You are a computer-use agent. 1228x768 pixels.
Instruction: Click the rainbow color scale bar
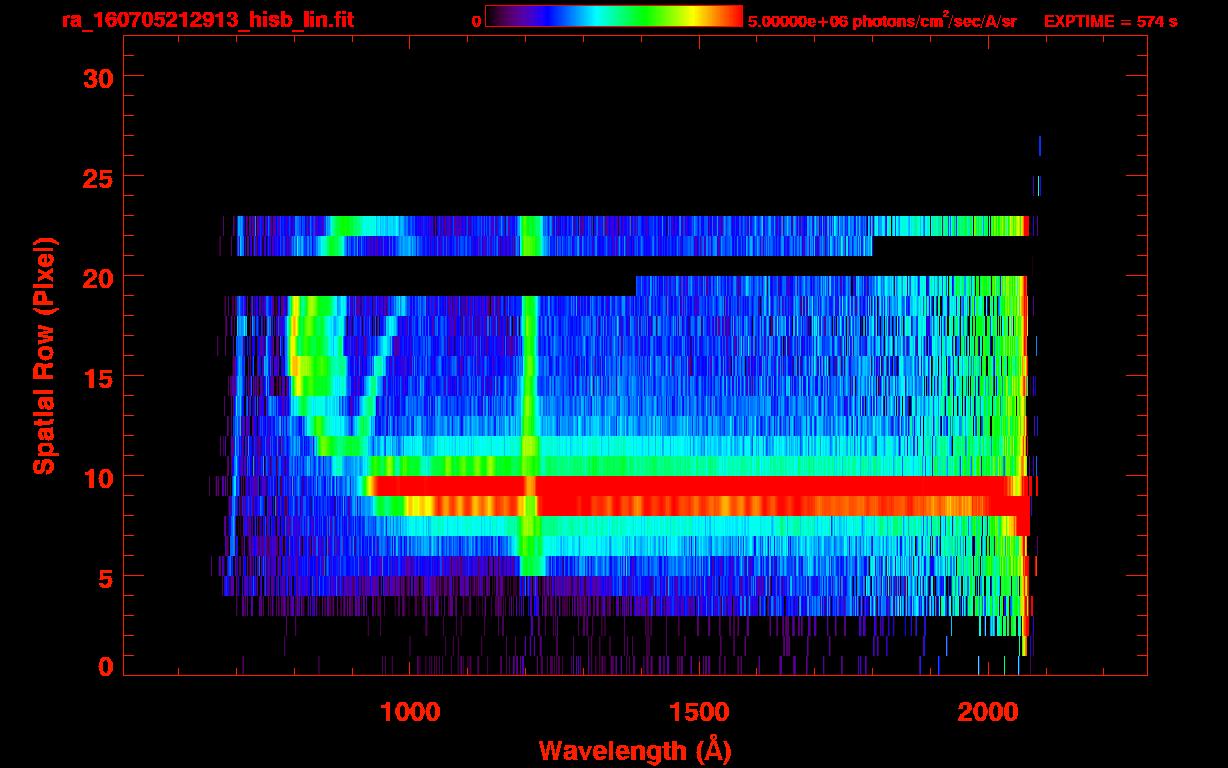[x=613, y=16]
